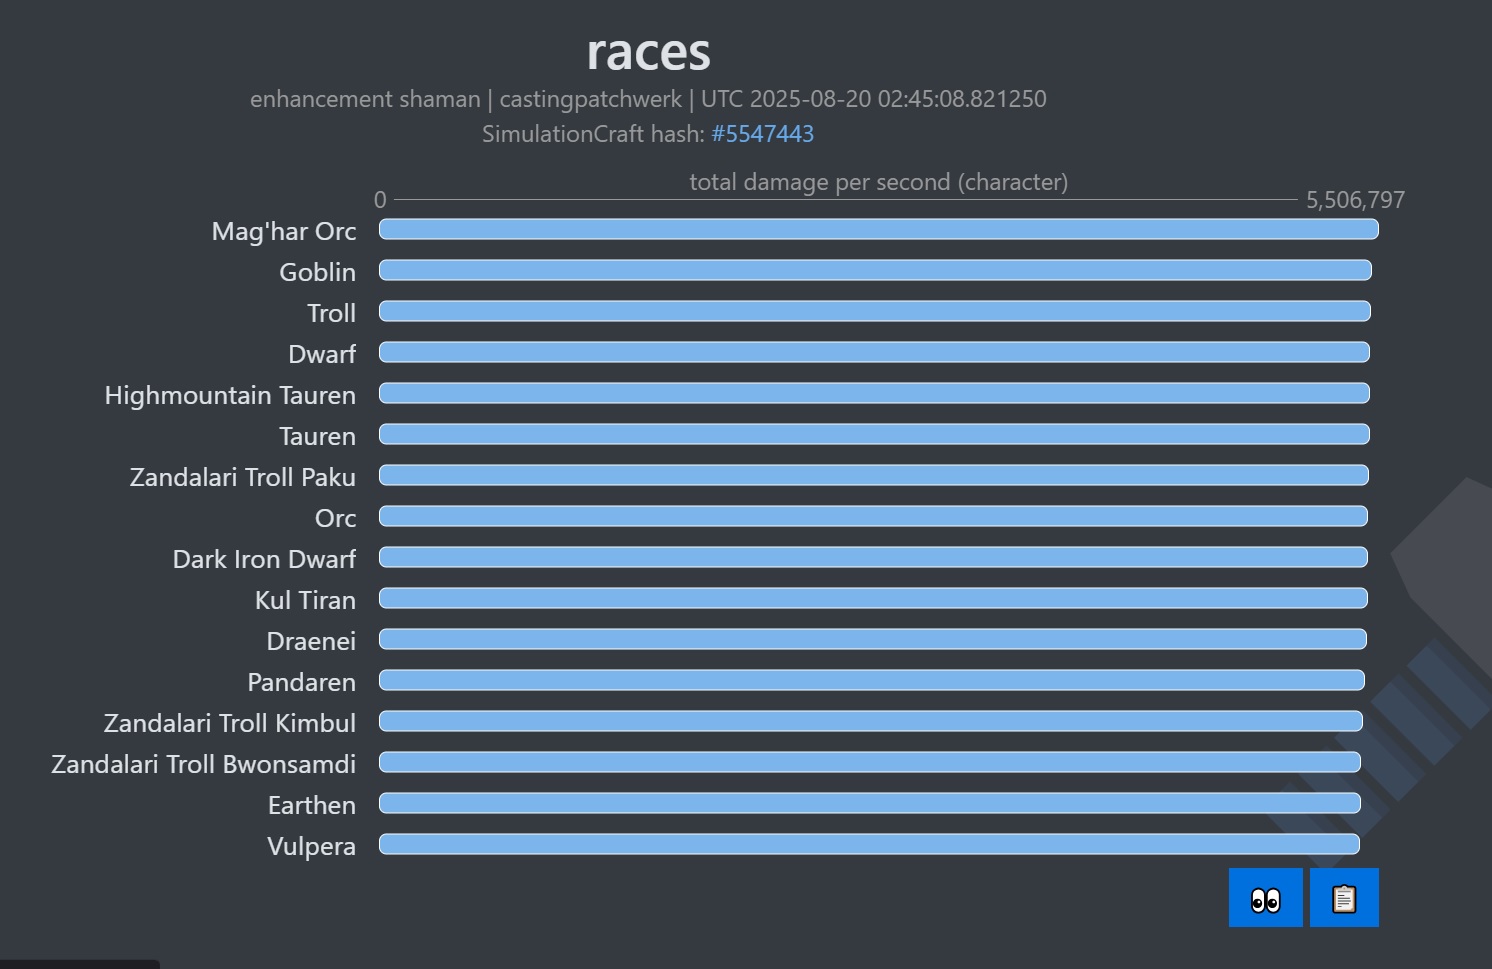The height and width of the screenshot is (969, 1492).
Task: Click the Mag'har Orc damage bar
Action: (x=879, y=230)
